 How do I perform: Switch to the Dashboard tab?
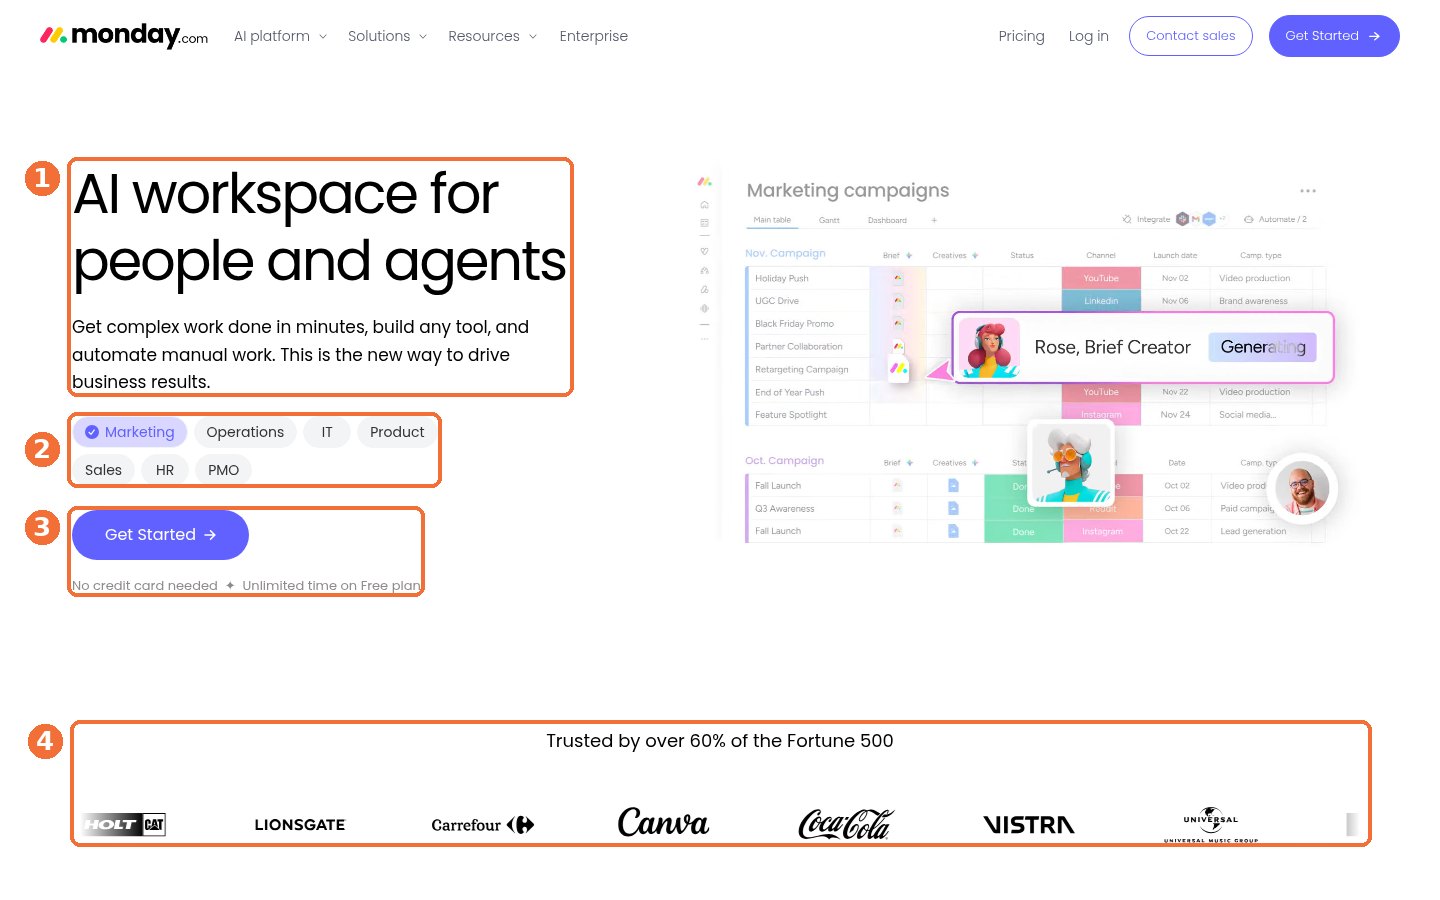(x=887, y=220)
